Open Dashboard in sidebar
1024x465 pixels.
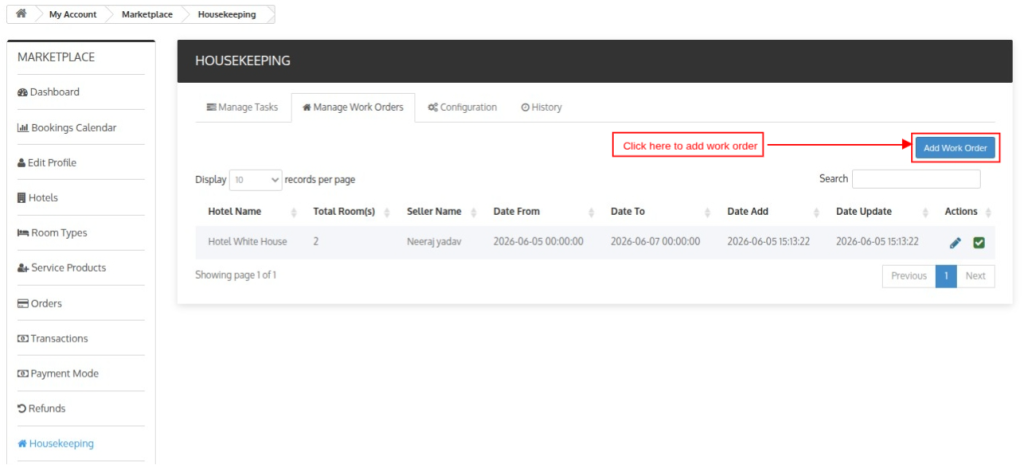click(48, 92)
